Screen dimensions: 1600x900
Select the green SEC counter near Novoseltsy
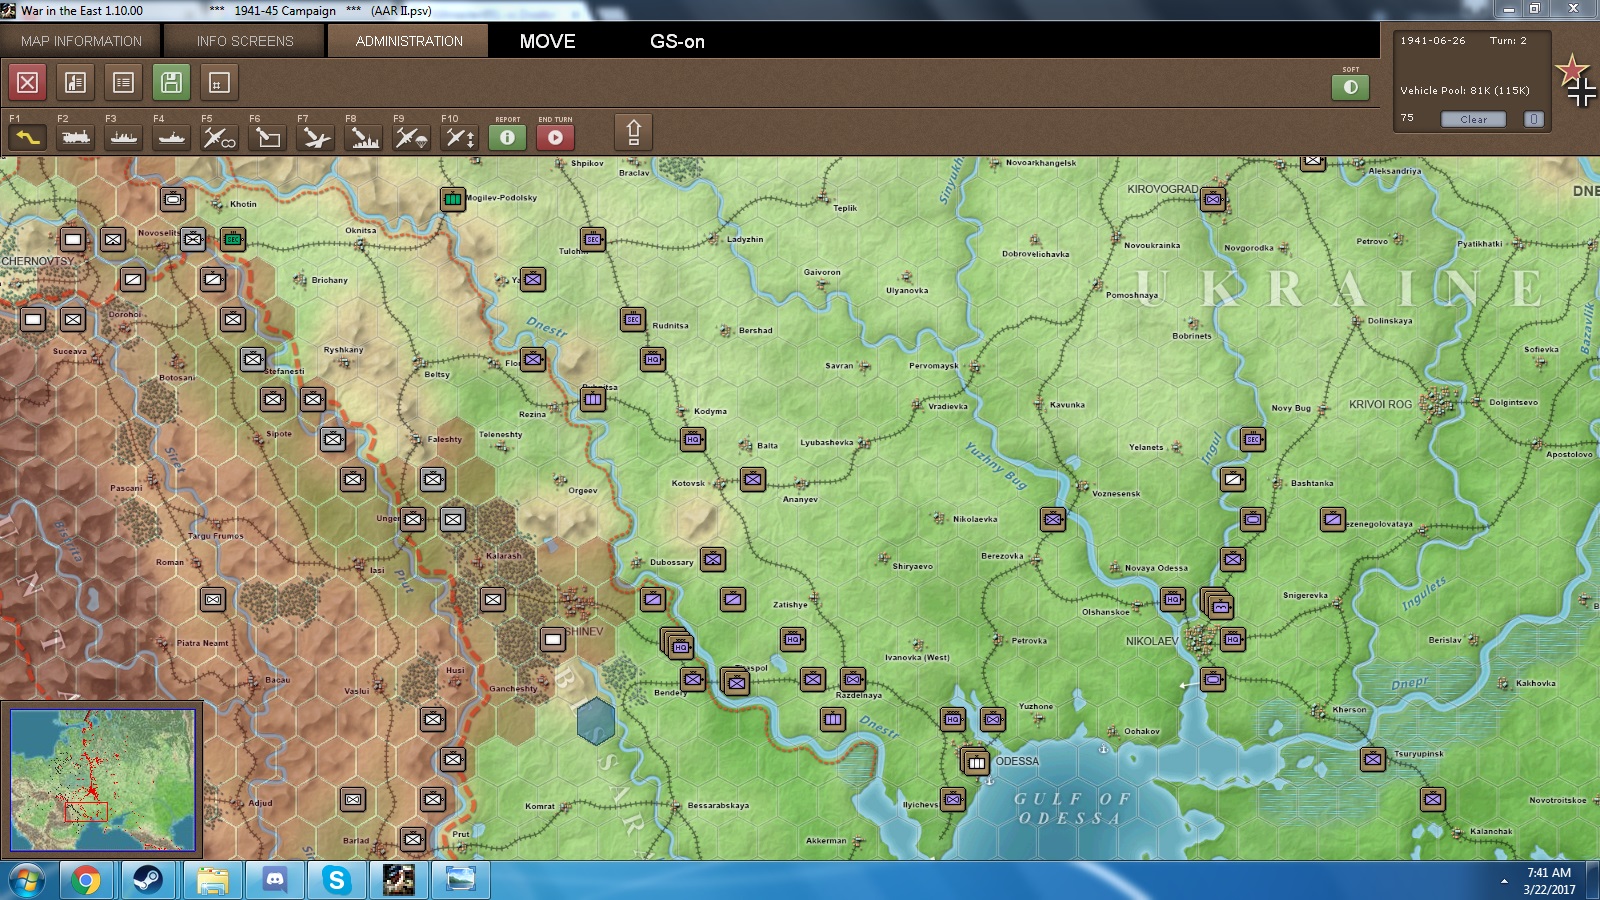click(x=233, y=239)
